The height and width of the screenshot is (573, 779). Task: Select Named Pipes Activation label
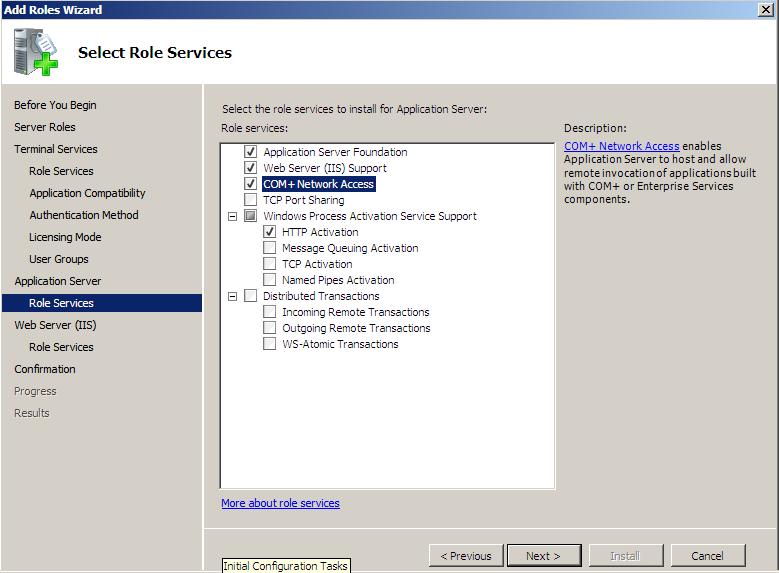(x=338, y=280)
